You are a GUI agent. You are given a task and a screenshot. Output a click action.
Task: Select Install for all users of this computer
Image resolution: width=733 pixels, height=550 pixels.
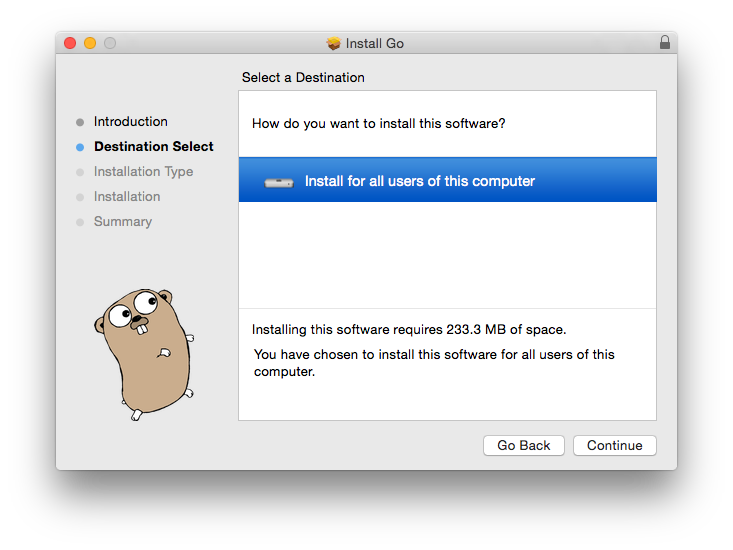(x=447, y=180)
